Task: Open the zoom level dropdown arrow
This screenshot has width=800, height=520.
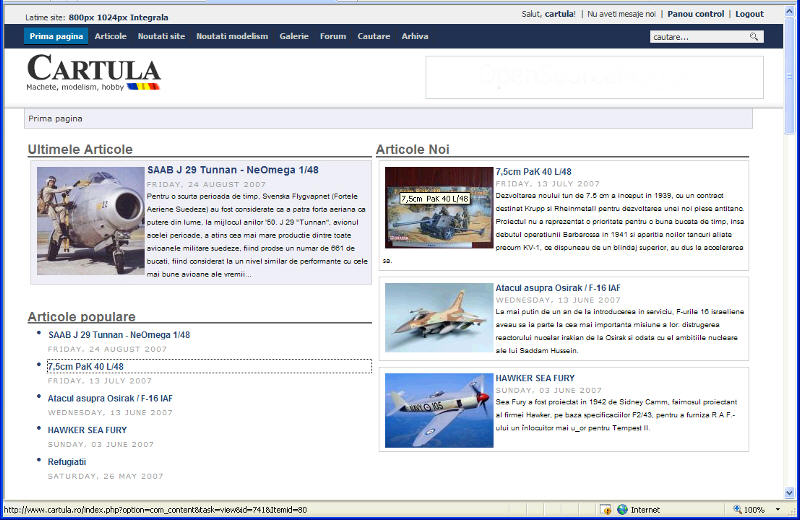Action: (x=778, y=509)
